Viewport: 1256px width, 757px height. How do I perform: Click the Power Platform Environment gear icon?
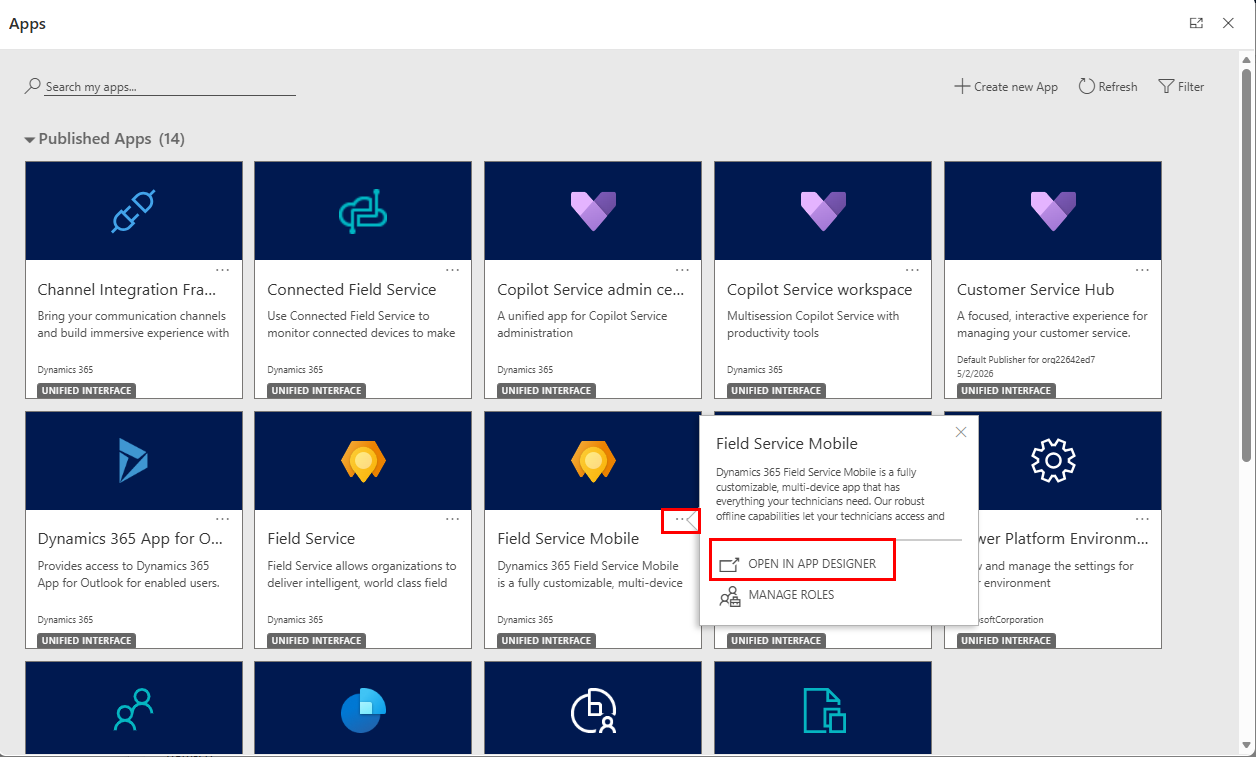[1053, 461]
